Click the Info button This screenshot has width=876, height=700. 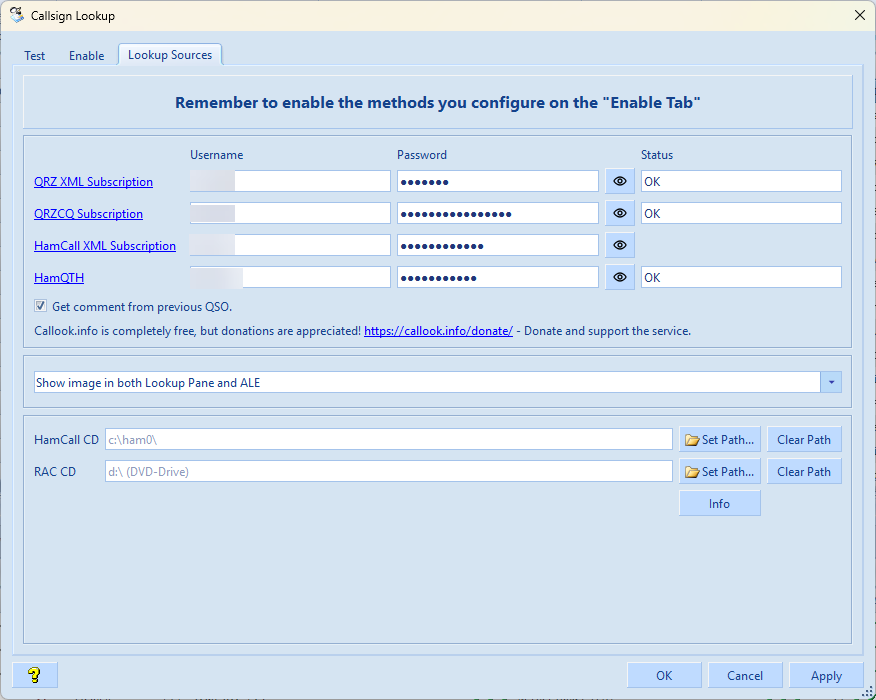[x=720, y=503]
